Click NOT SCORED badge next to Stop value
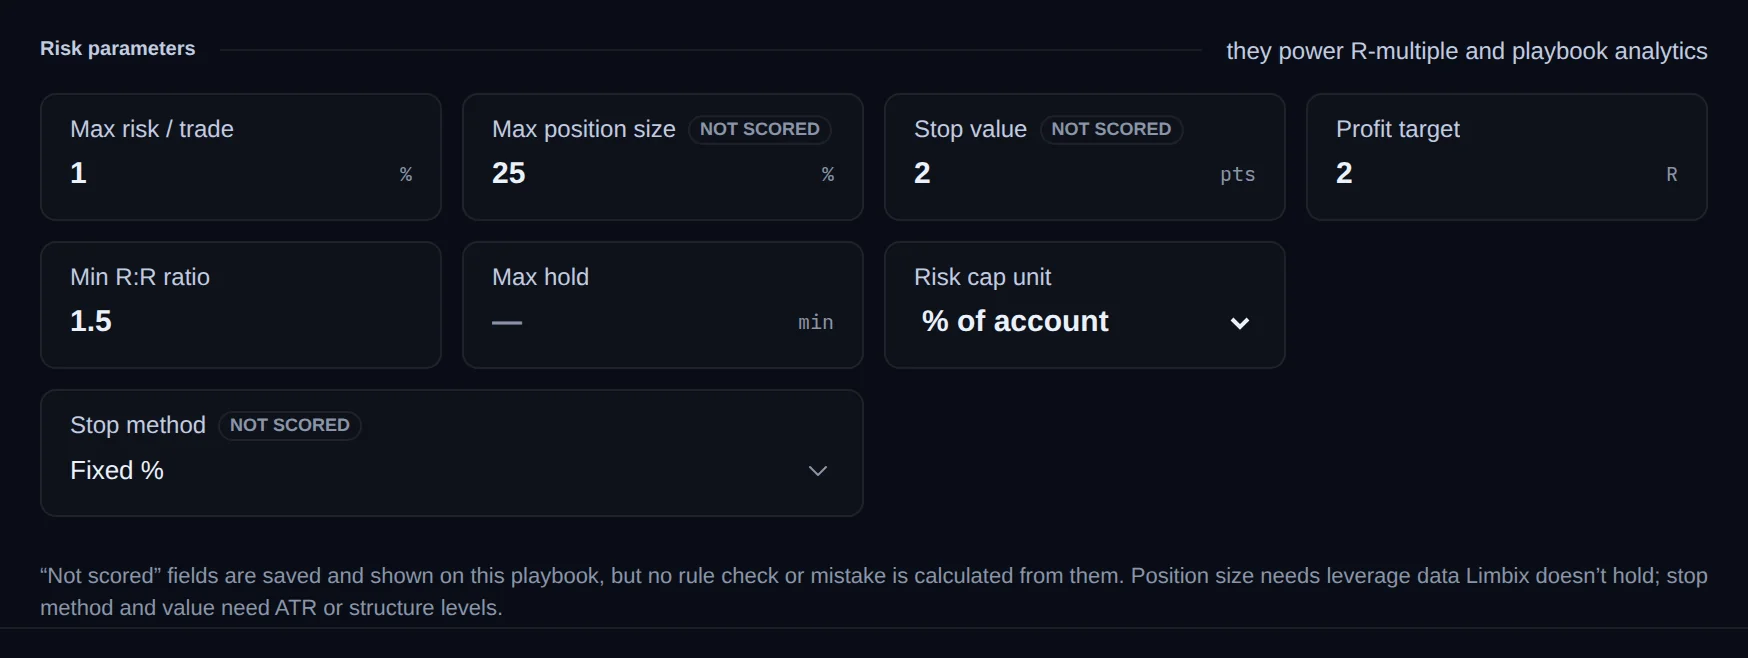Viewport: 1748px width, 658px height. 1111,129
